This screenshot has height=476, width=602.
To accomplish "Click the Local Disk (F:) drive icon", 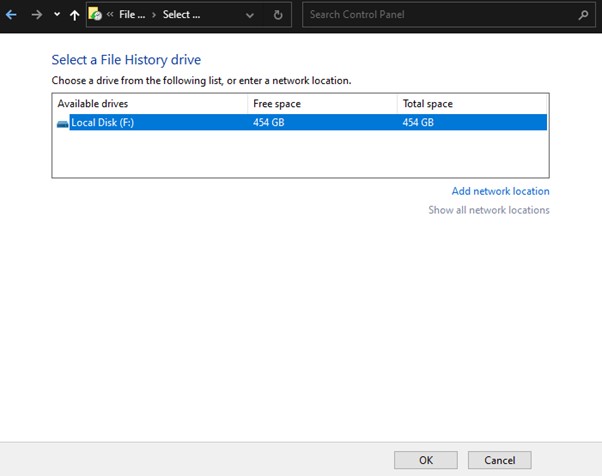I will (x=63, y=123).
